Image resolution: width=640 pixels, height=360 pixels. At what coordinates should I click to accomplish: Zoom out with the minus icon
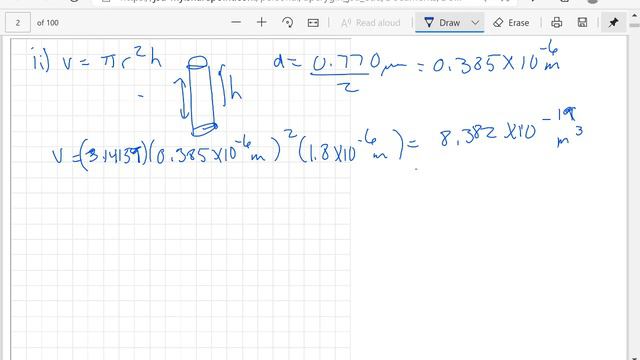(236, 22)
